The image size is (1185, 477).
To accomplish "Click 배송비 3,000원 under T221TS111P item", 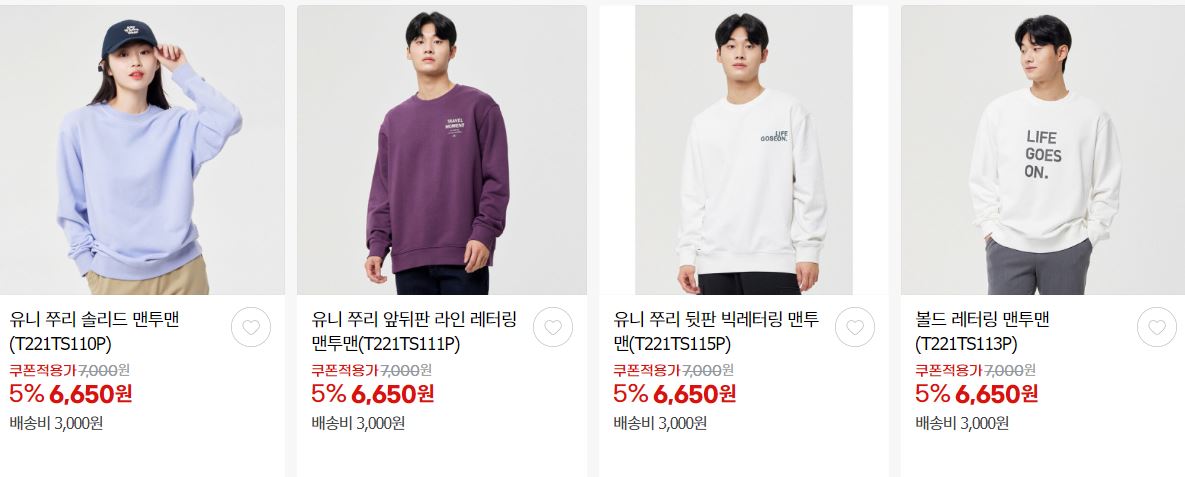I will click(358, 423).
